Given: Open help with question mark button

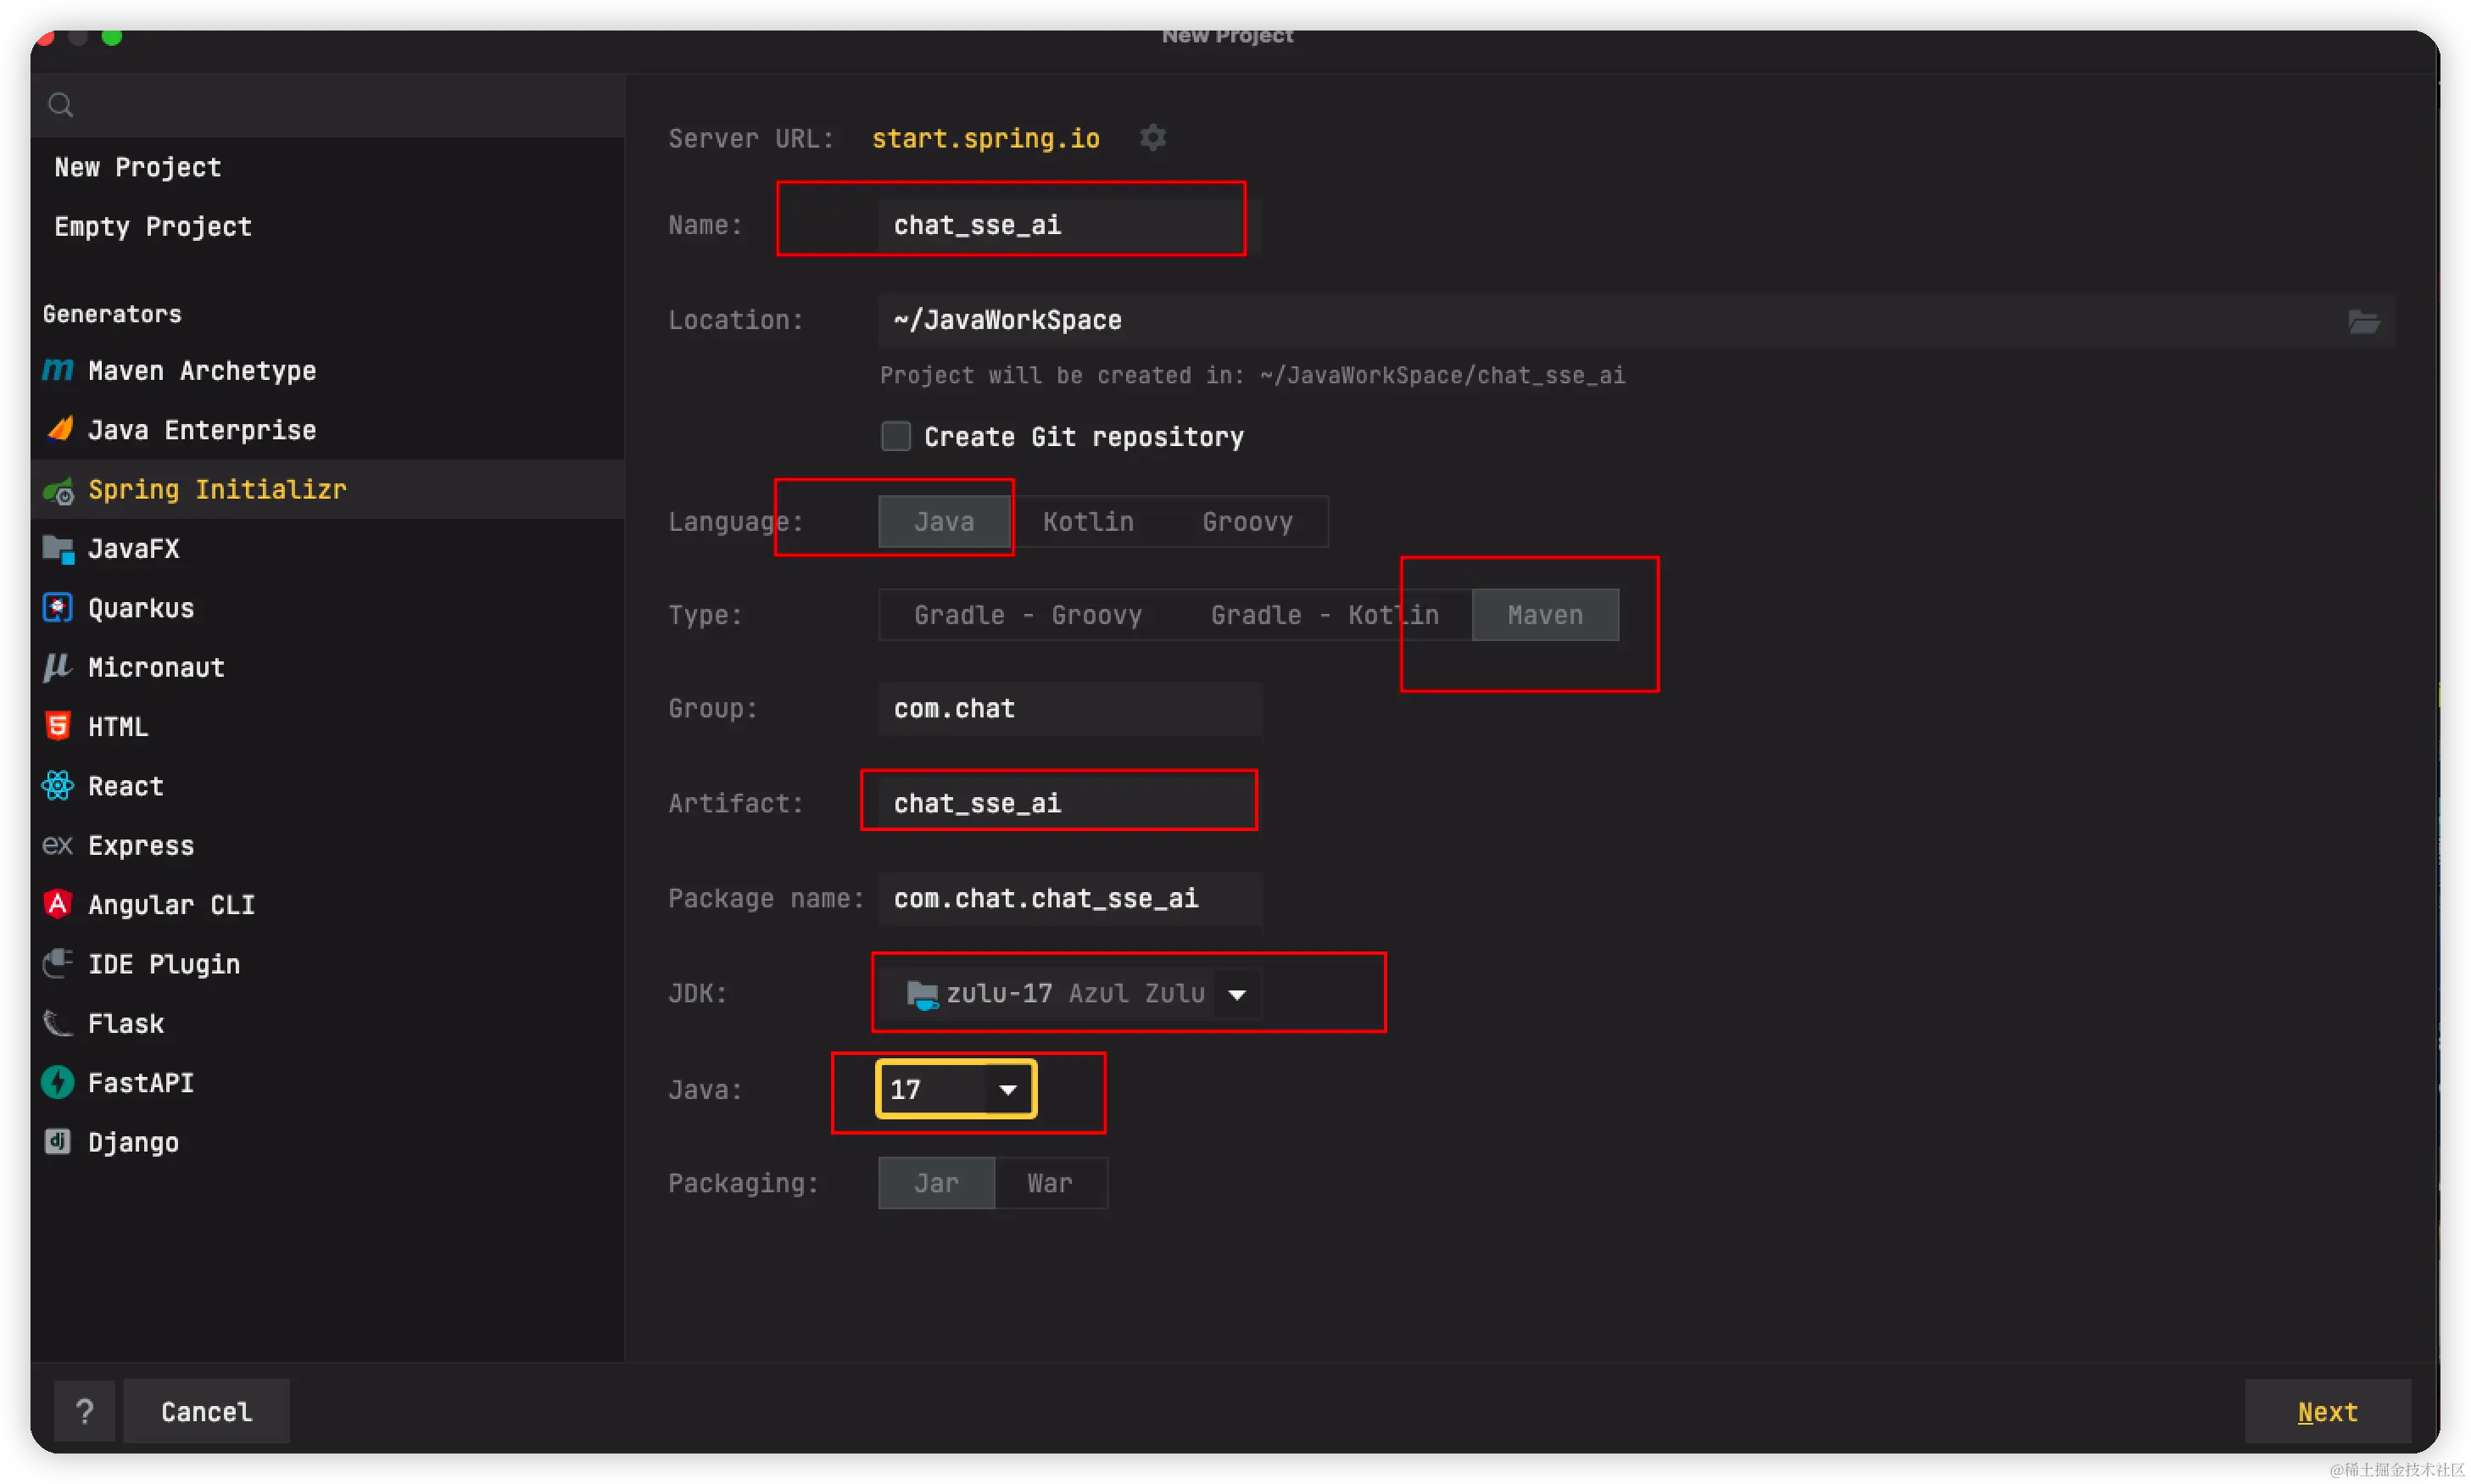Looking at the screenshot, I should tap(85, 1411).
